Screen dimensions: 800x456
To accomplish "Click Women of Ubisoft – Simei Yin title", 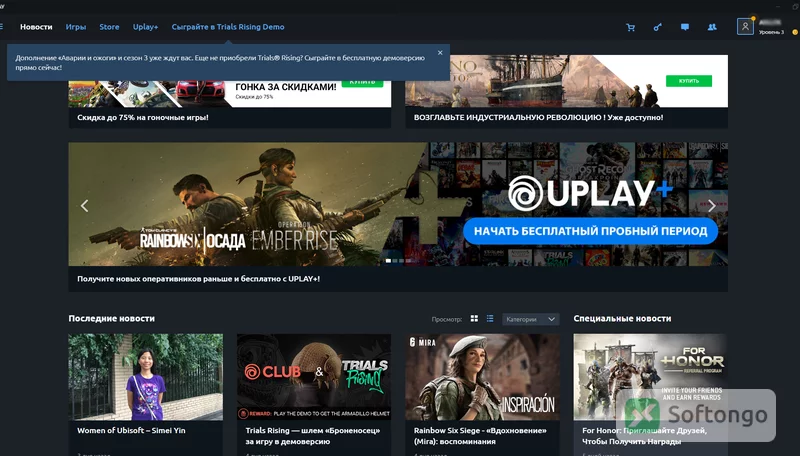I will pos(131,430).
